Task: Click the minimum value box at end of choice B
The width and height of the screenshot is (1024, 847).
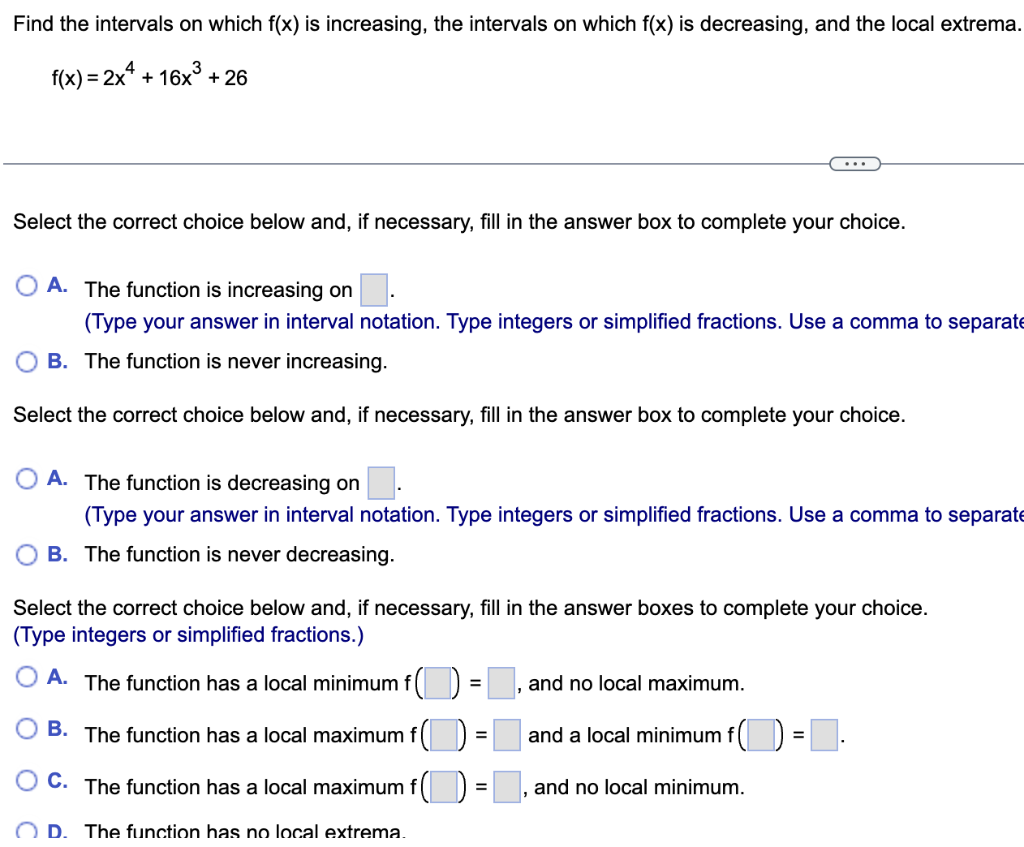Action: point(824,735)
